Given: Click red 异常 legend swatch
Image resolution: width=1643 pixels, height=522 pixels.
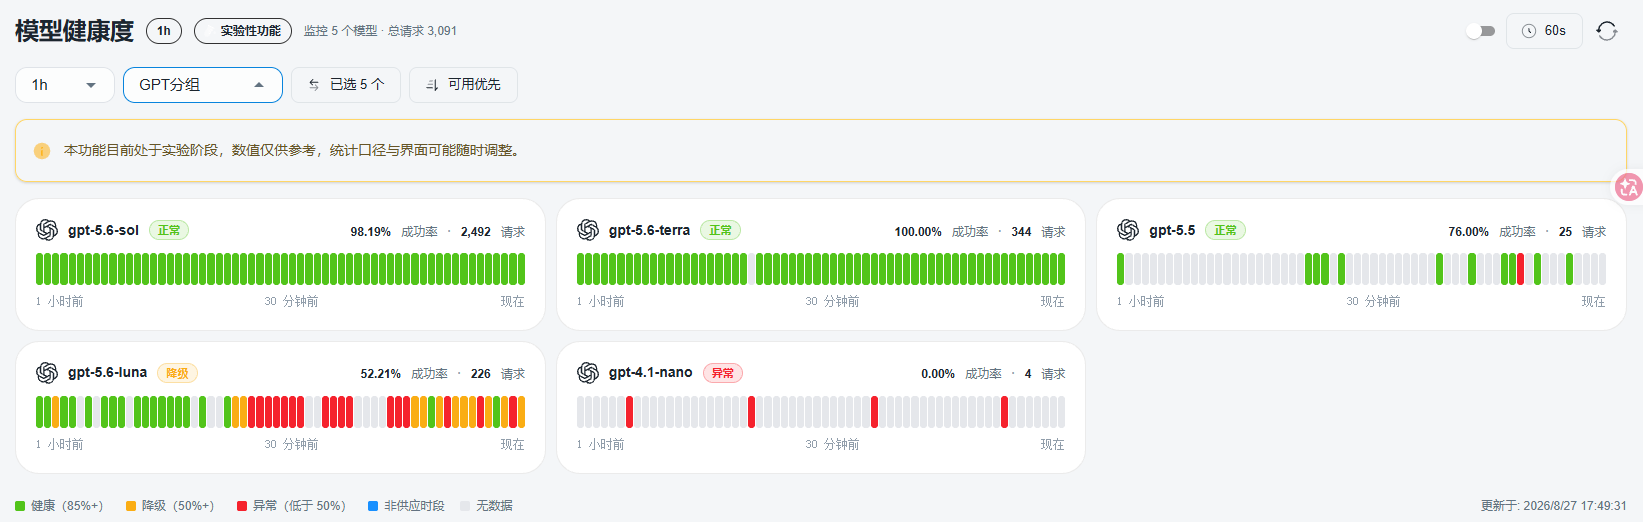Looking at the screenshot, I should tap(242, 506).
